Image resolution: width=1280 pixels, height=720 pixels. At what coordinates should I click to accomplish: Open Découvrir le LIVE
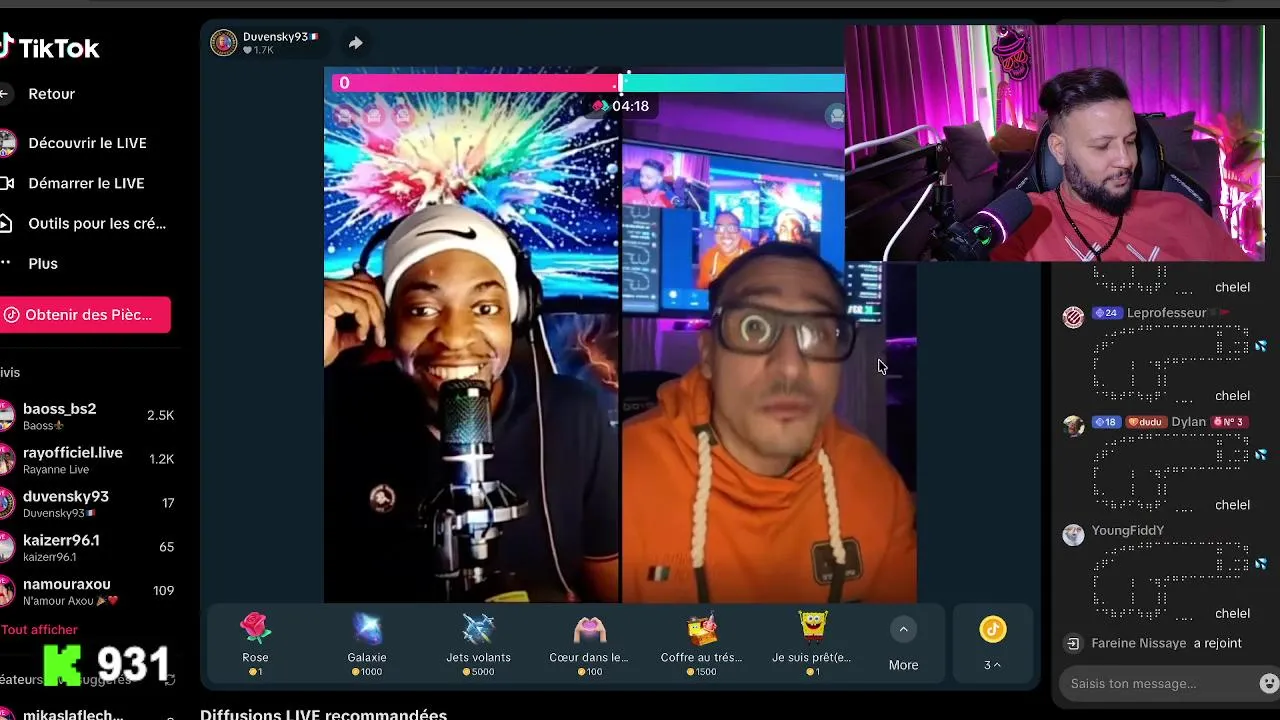[x=75, y=143]
